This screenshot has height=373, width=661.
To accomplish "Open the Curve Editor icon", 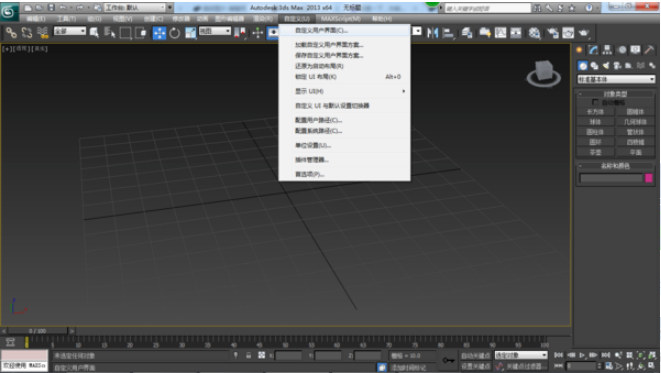I will [x=500, y=32].
